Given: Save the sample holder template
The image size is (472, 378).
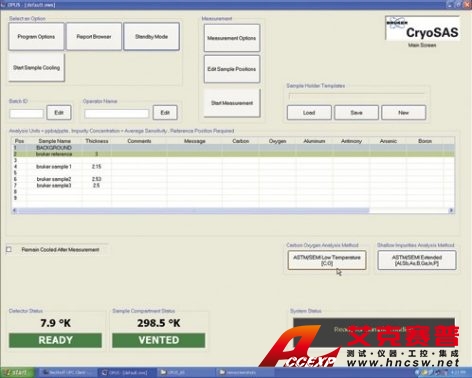Looking at the screenshot, I should coord(356,113).
